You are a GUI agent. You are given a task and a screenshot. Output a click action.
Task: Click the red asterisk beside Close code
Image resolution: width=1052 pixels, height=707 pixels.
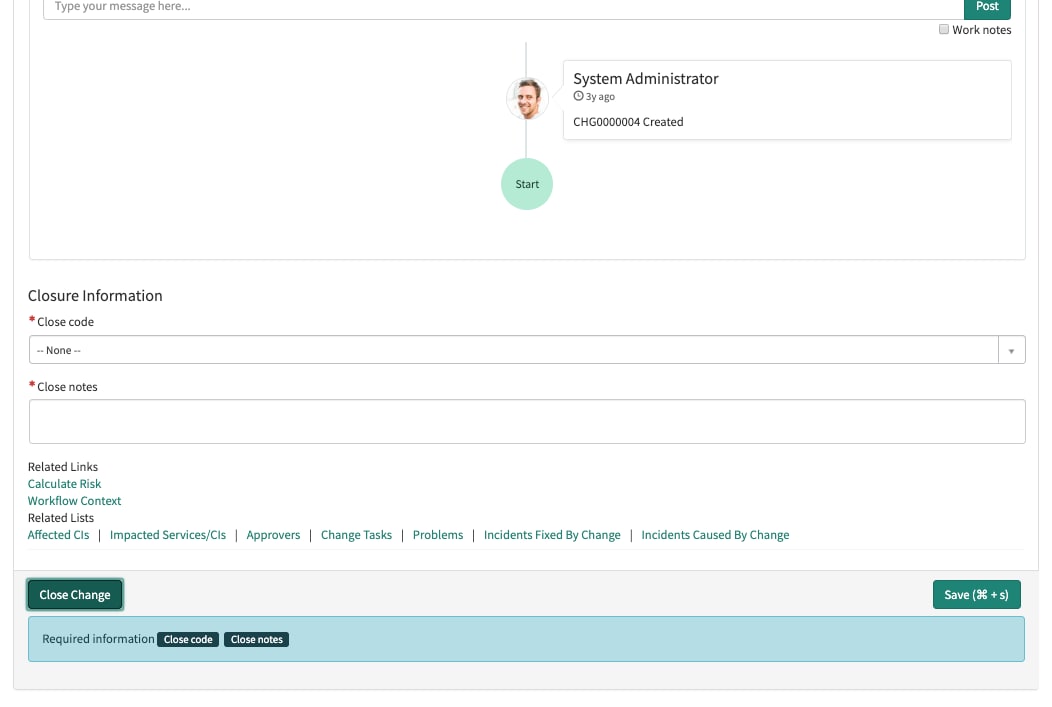coord(31,318)
